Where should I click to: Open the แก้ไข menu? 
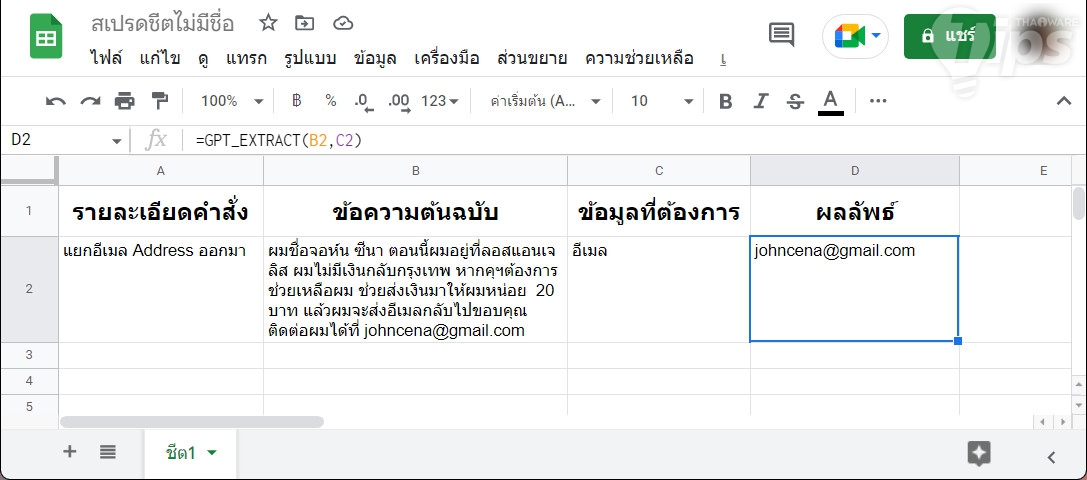coord(159,58)
